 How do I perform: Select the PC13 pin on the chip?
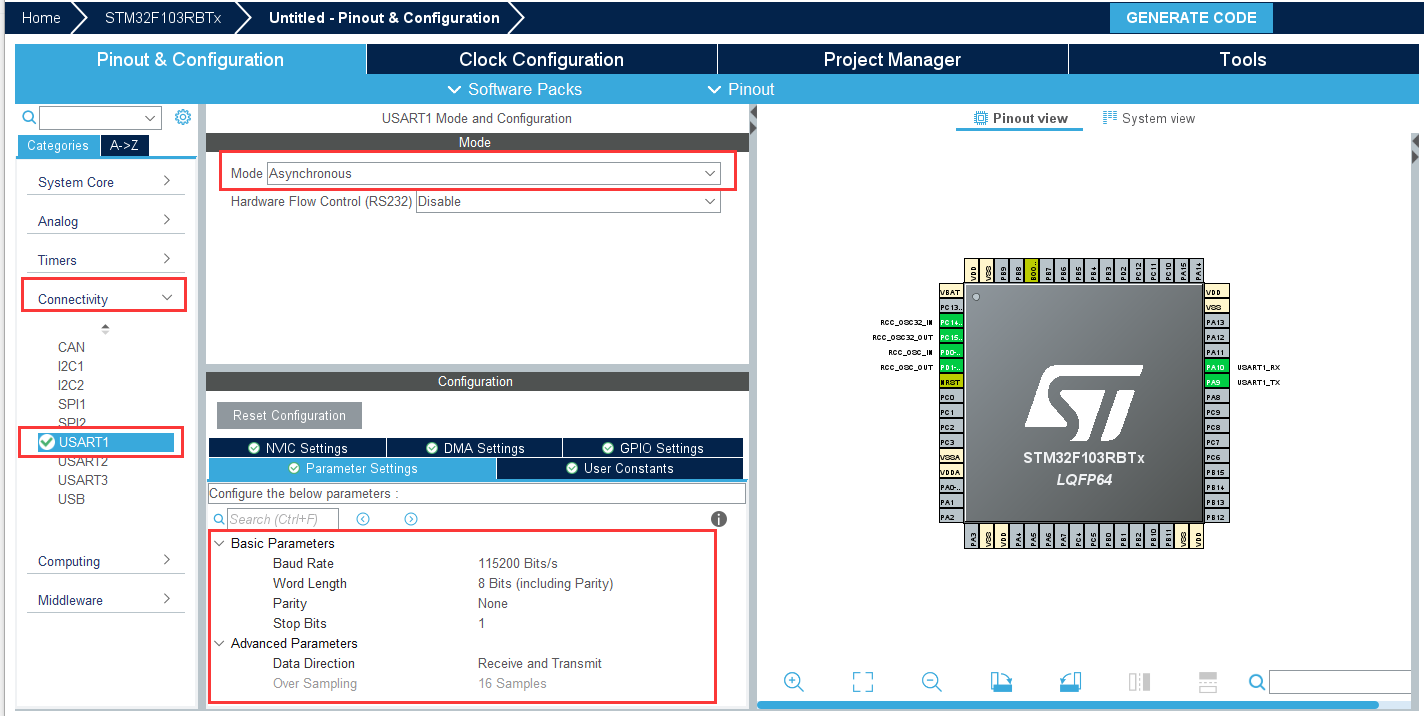pyautogui.click(x=951, y=307)
